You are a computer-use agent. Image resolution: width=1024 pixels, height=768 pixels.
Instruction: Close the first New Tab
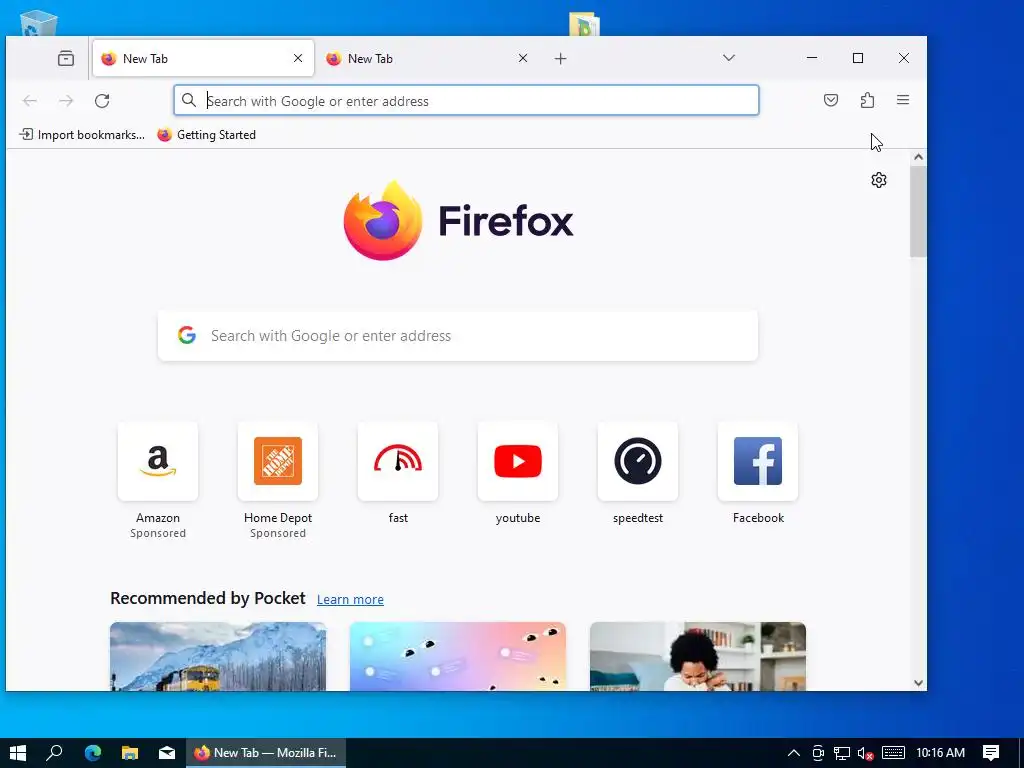tap(298, 58)
